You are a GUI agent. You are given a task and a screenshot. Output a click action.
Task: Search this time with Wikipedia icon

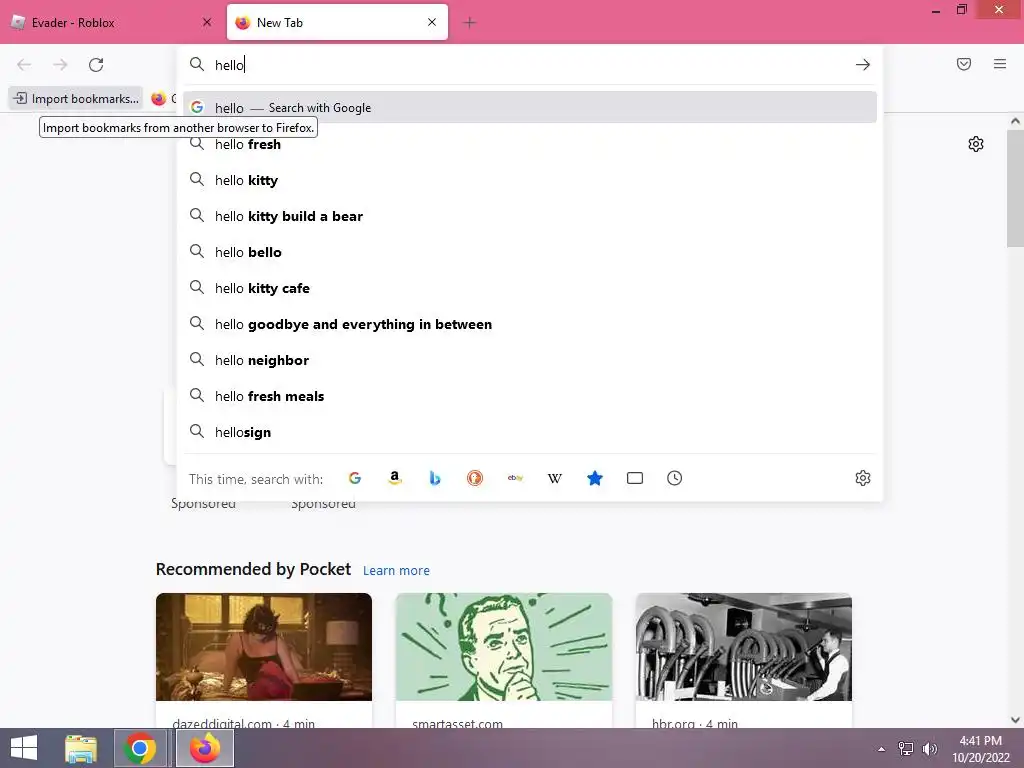[554, 478]
